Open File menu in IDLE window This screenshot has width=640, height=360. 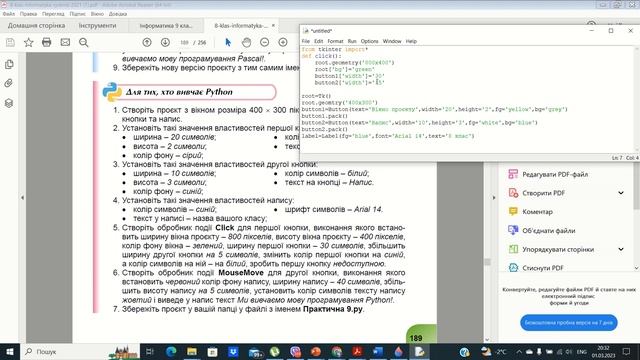305,41
